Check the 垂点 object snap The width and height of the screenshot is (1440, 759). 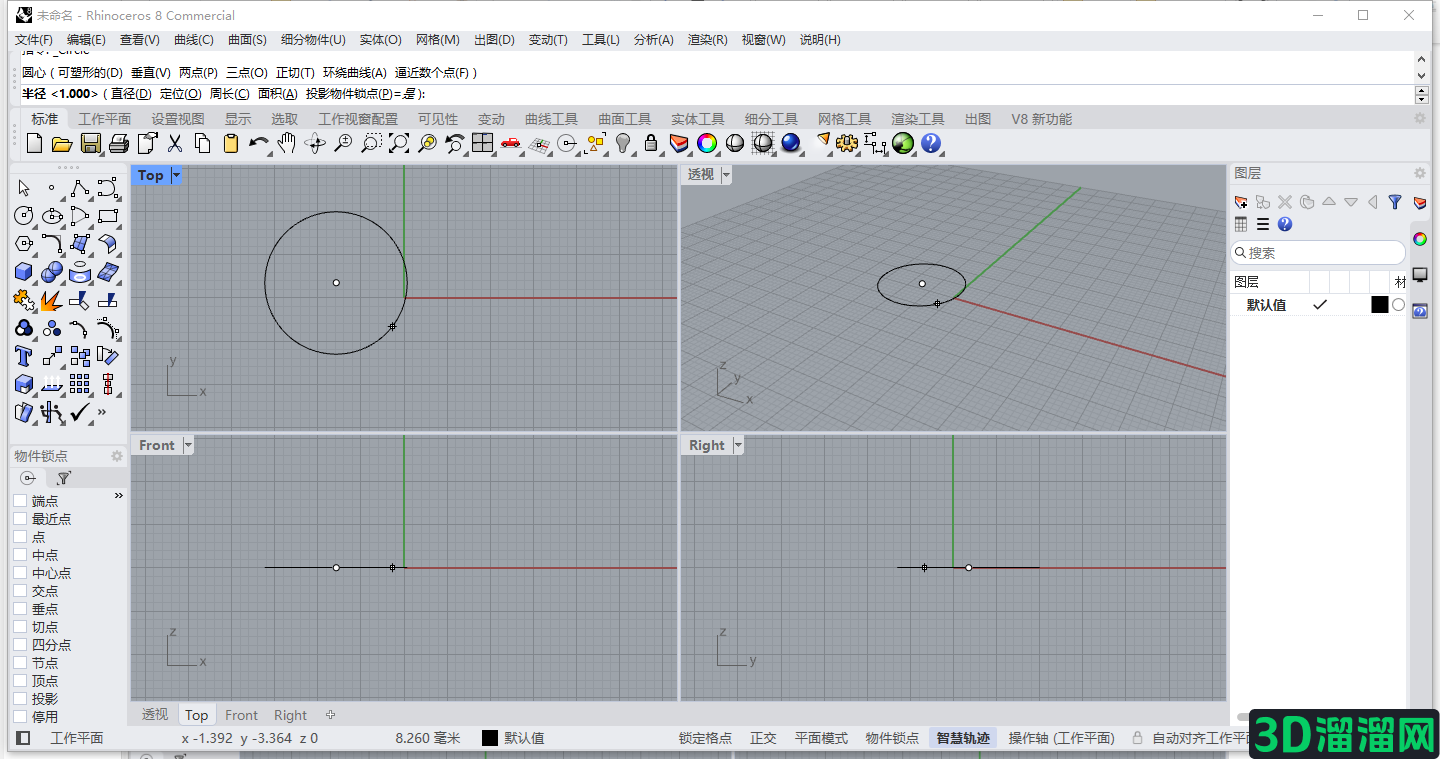coord(20,609)
